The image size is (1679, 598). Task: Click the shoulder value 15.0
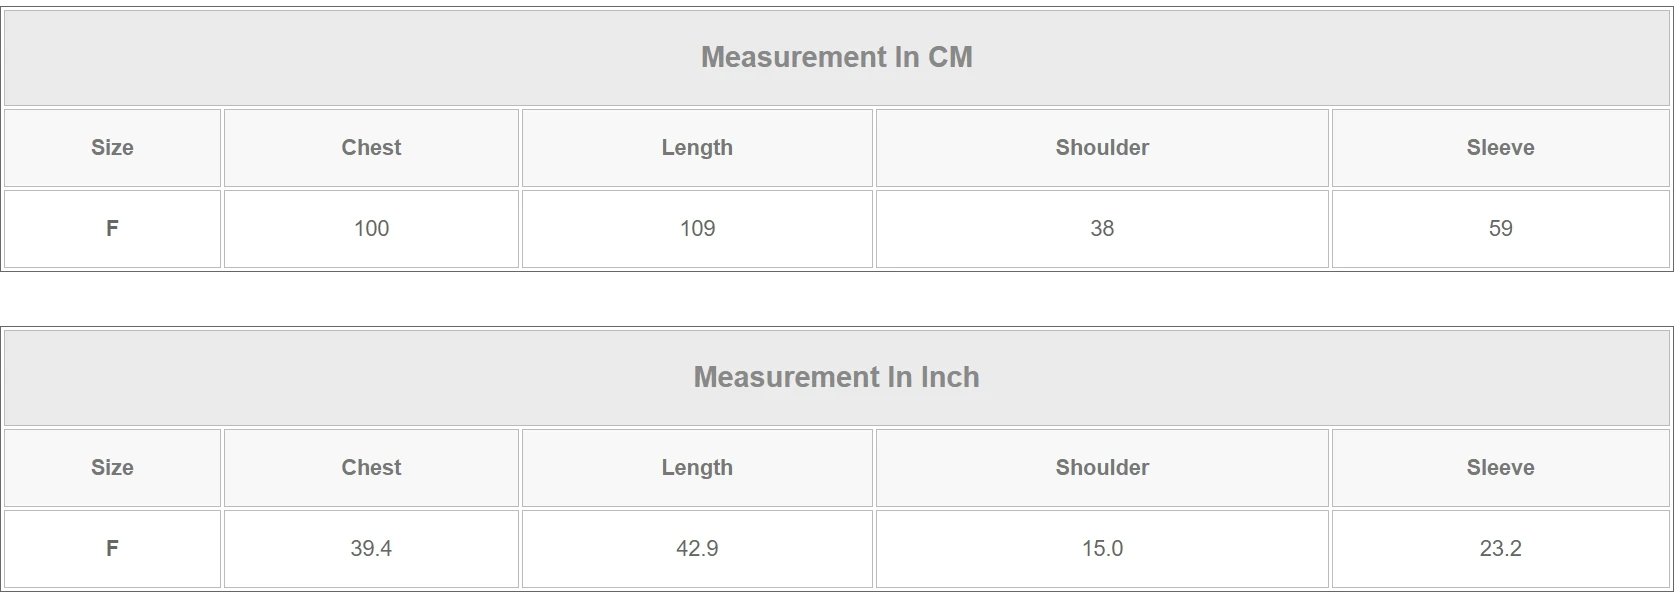tap(1102, 549)
